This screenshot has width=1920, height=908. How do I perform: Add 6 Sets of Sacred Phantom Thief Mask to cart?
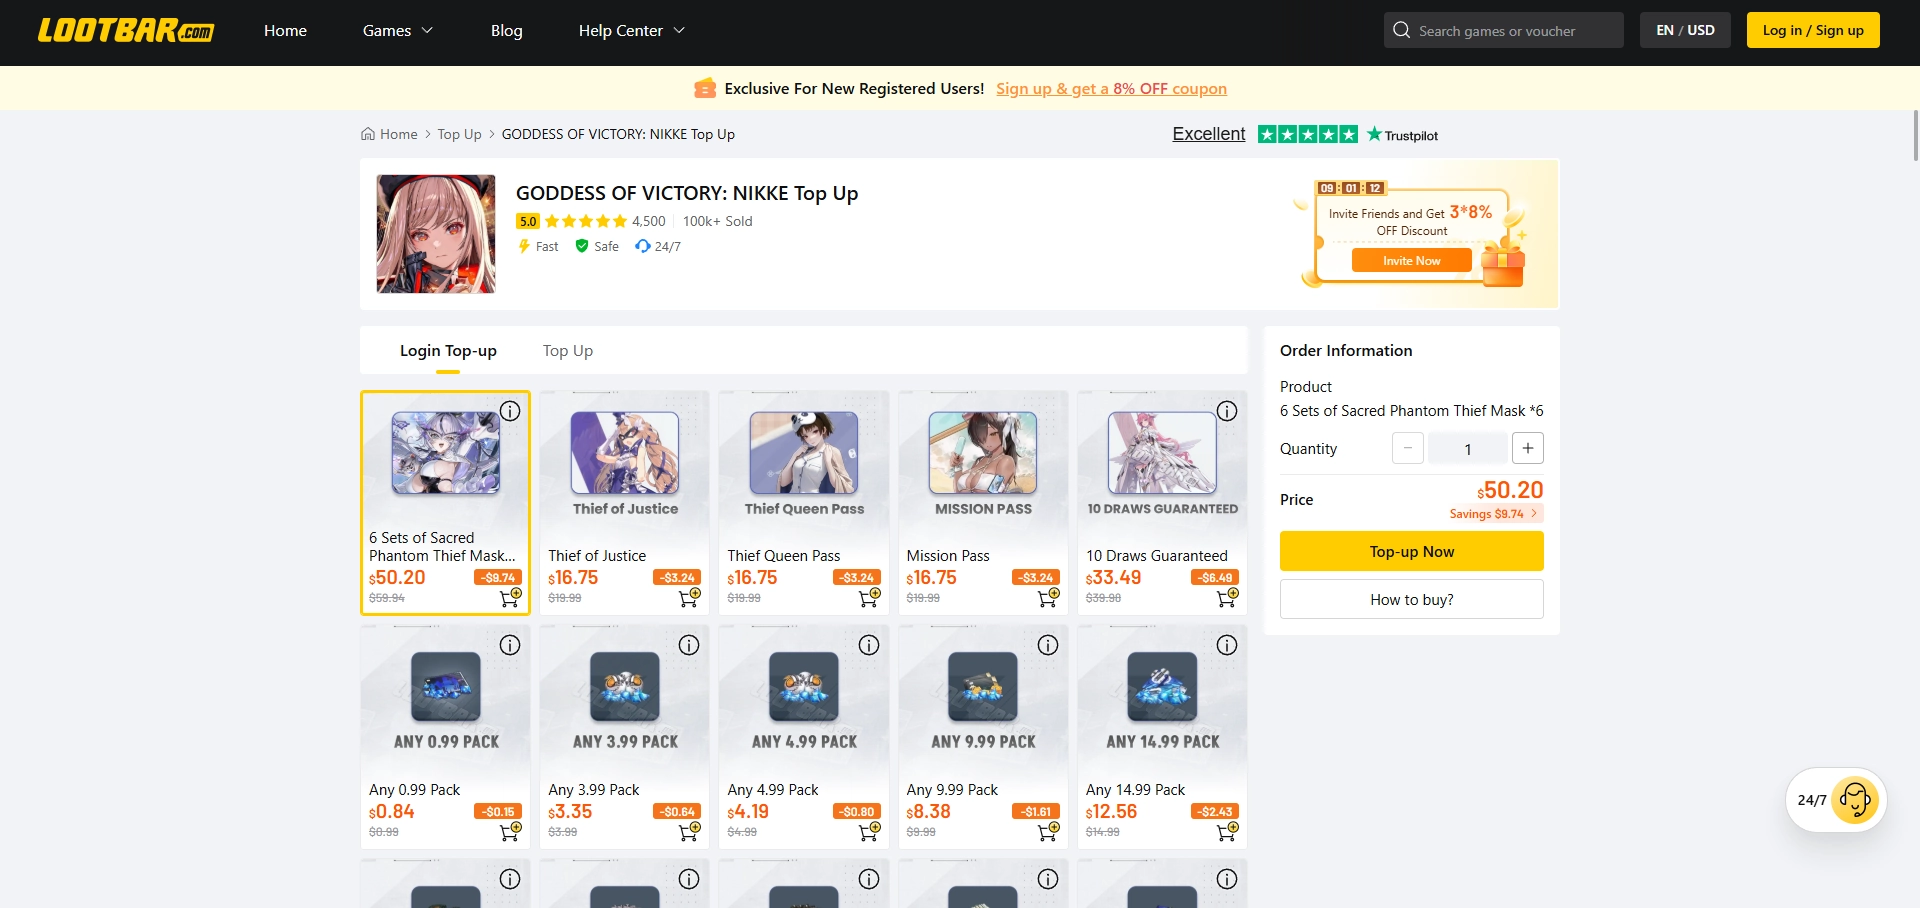pos(510,598)
